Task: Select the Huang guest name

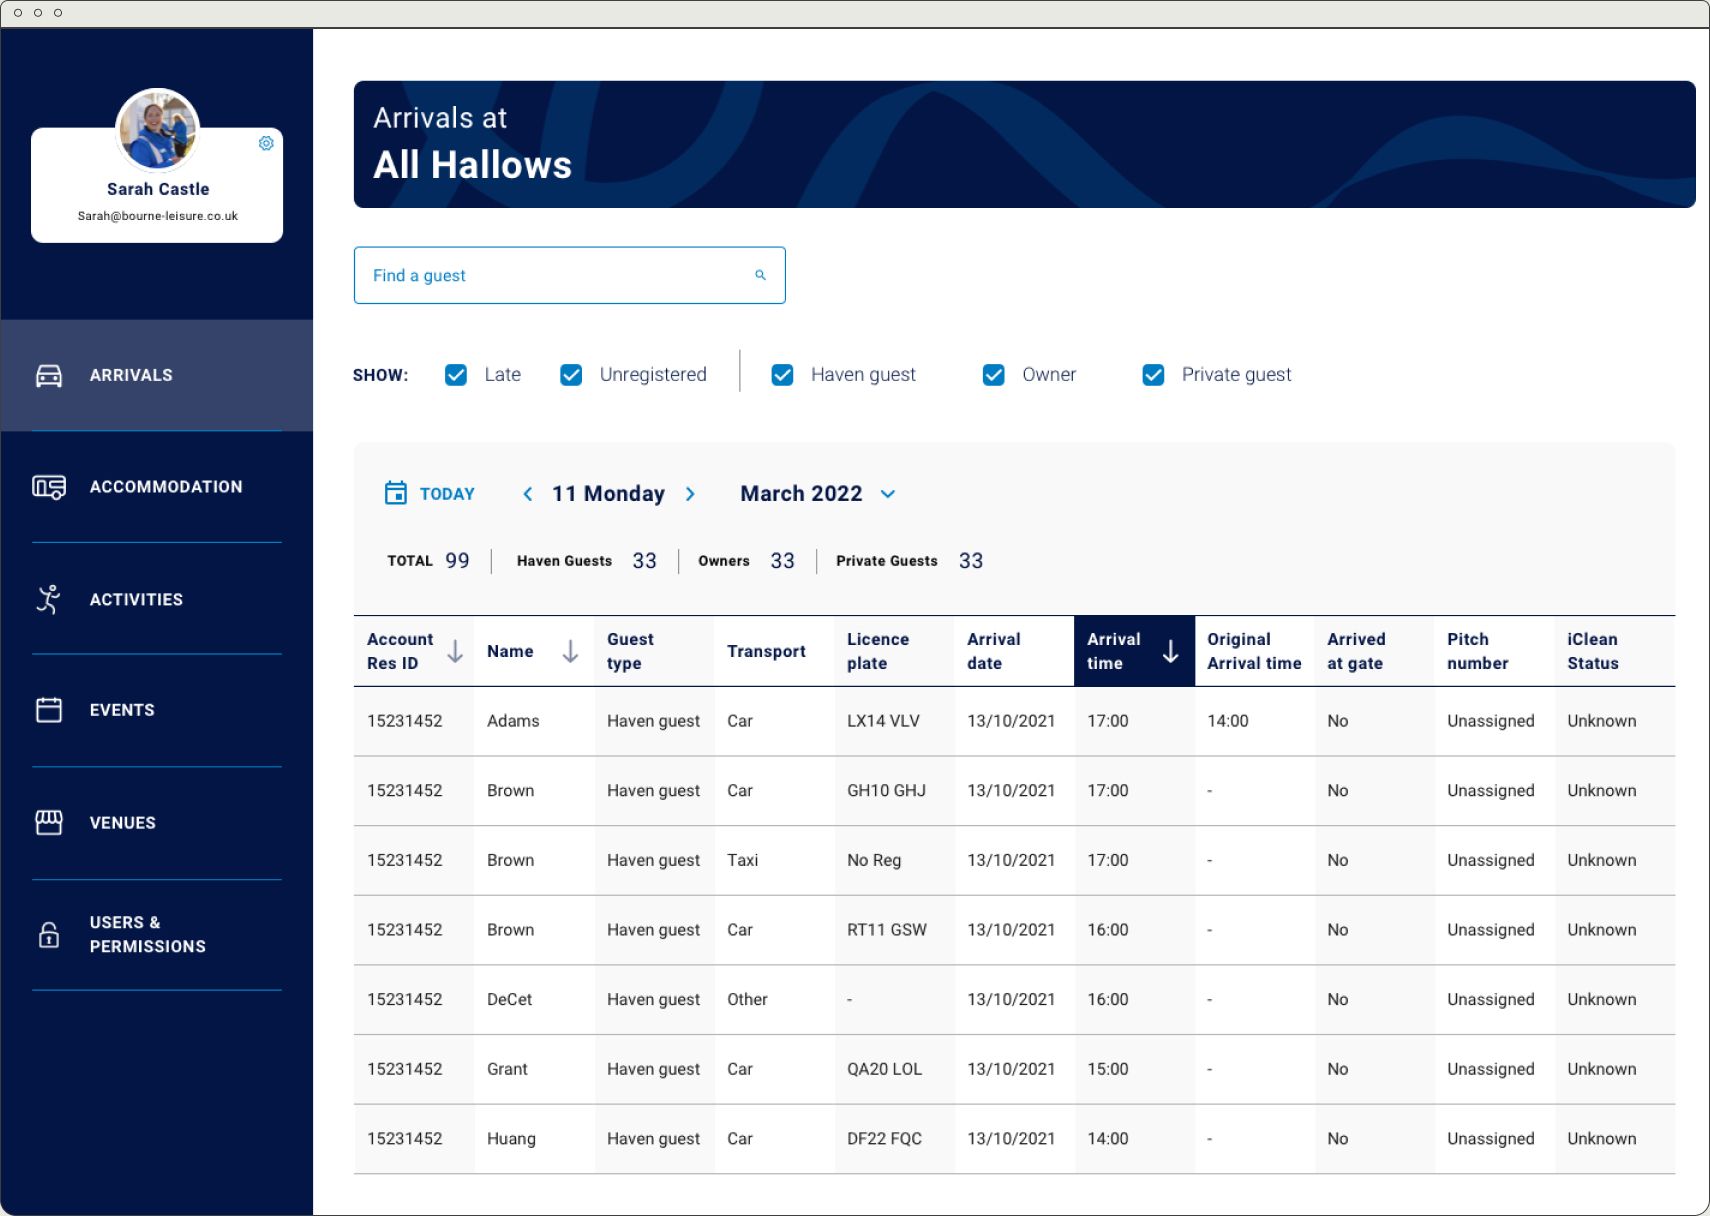Action: coord(511,1139)
